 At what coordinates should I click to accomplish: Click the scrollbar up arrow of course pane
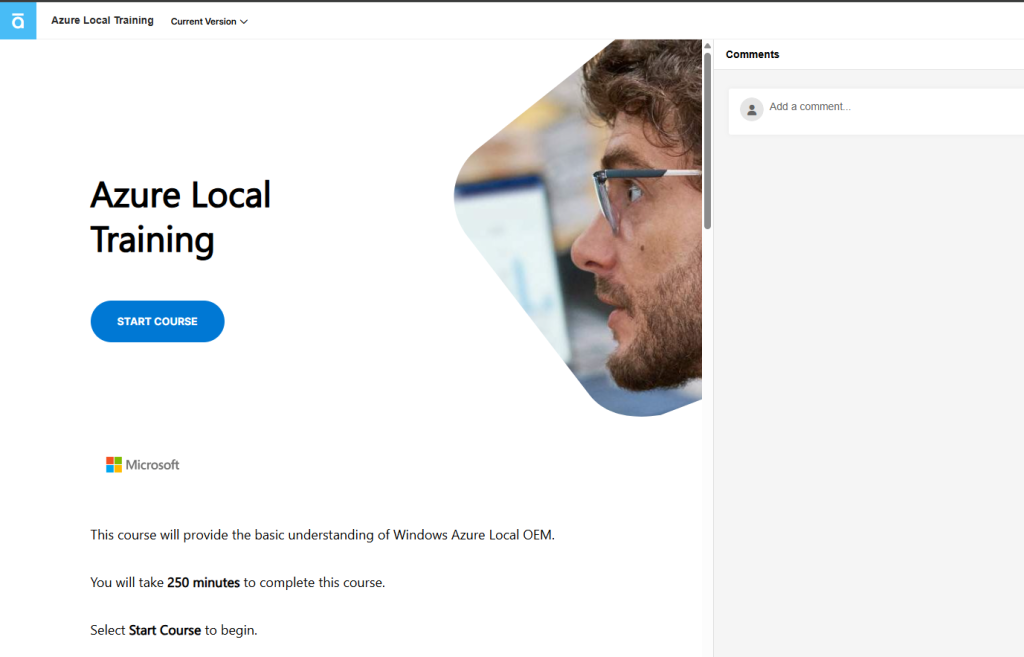[x=707, y=46]
